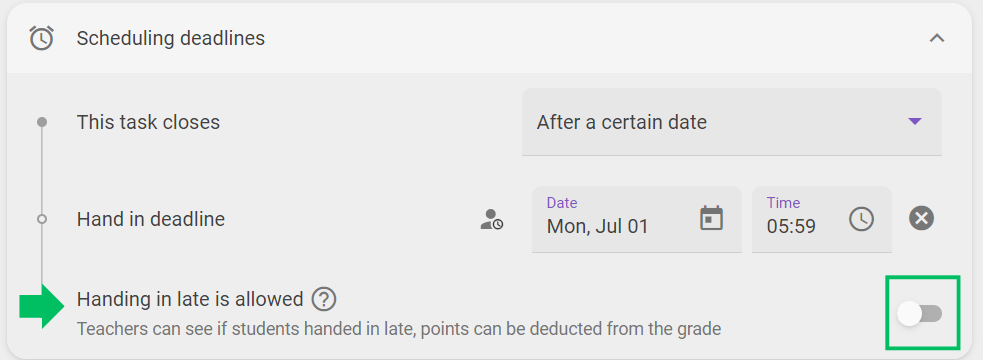
Task: Click the Time field showing 05:59
Action: (822, 219)
